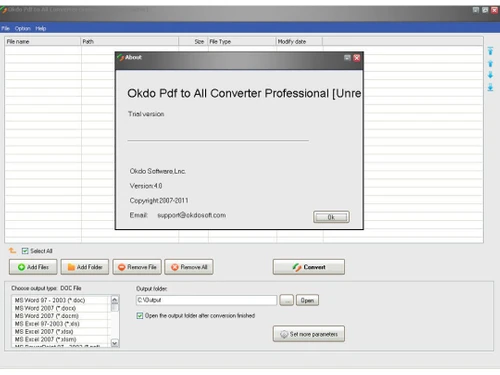This screenshot has height=375, width=500.
Task: Select MS Excel 2007 (*.xlsm) output type
Action: (x=61, y=339)
